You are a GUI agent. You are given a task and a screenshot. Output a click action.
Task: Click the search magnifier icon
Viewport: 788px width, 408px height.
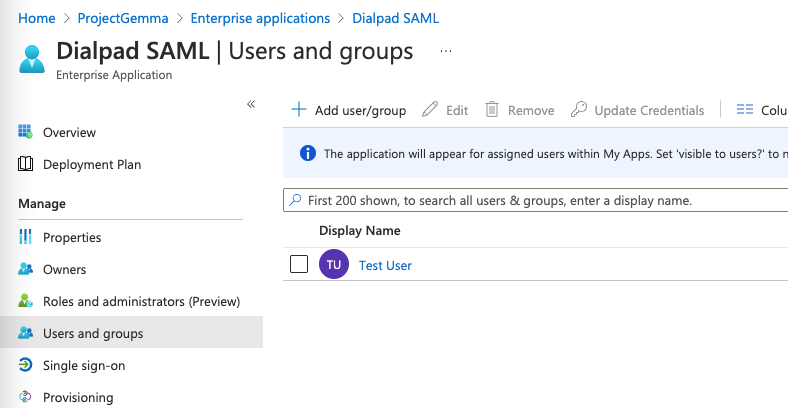coord(295,200)
